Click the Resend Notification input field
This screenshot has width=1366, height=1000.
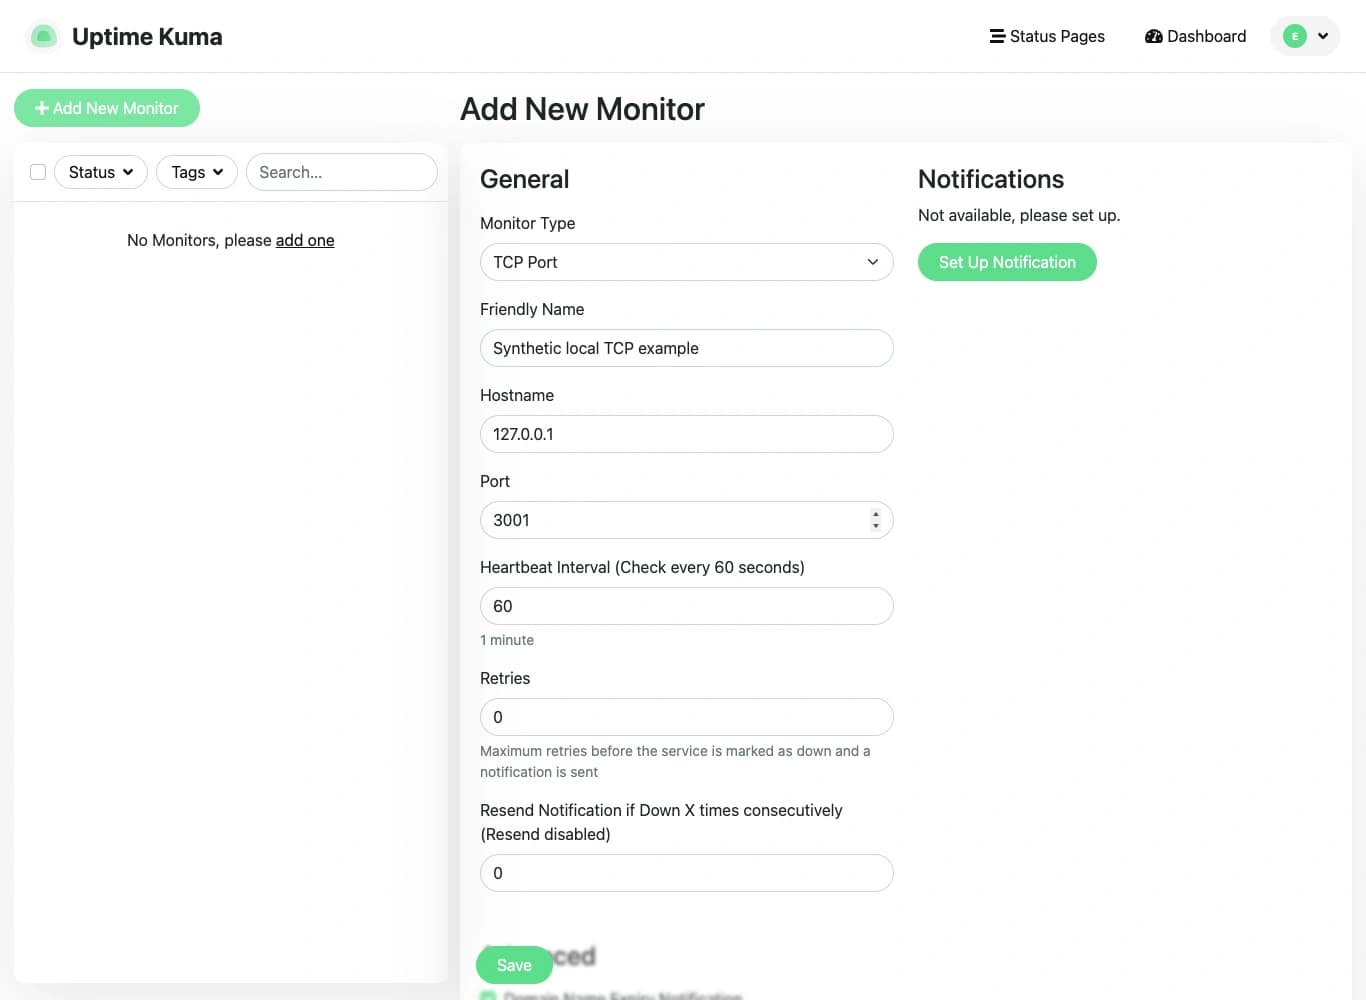687,873
